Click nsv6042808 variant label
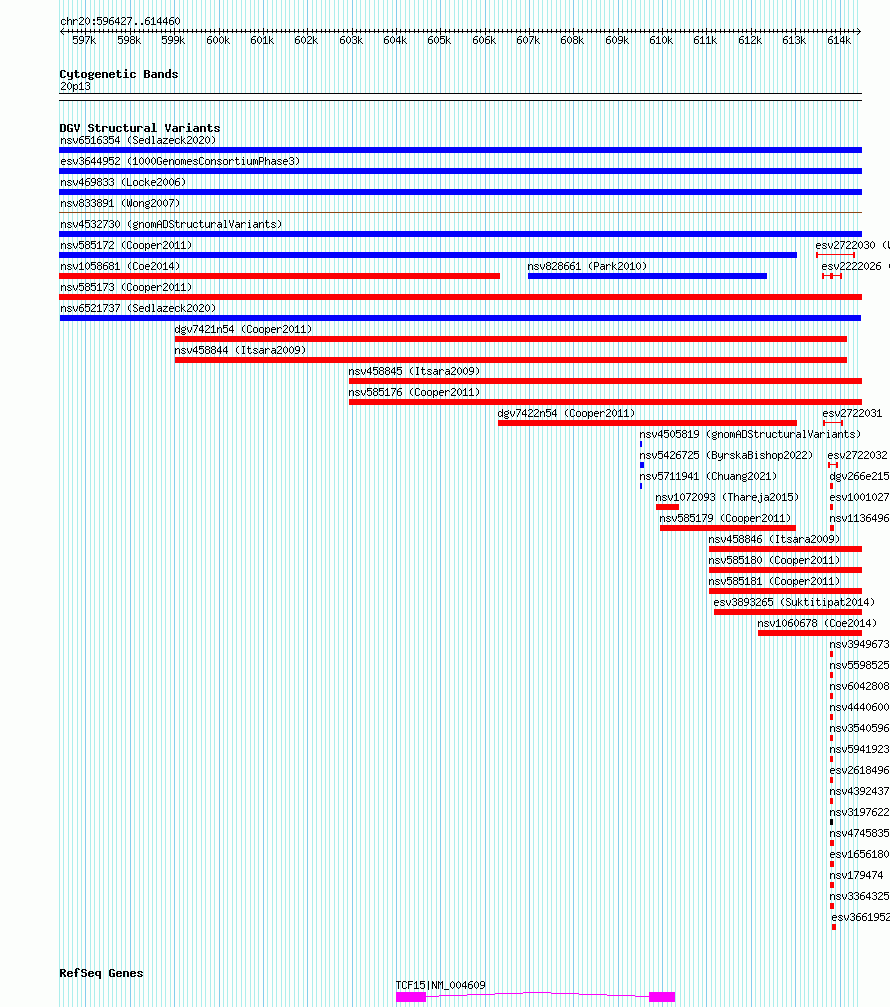The height and width of the screenshot is (1007, 890). coord(859,686)
